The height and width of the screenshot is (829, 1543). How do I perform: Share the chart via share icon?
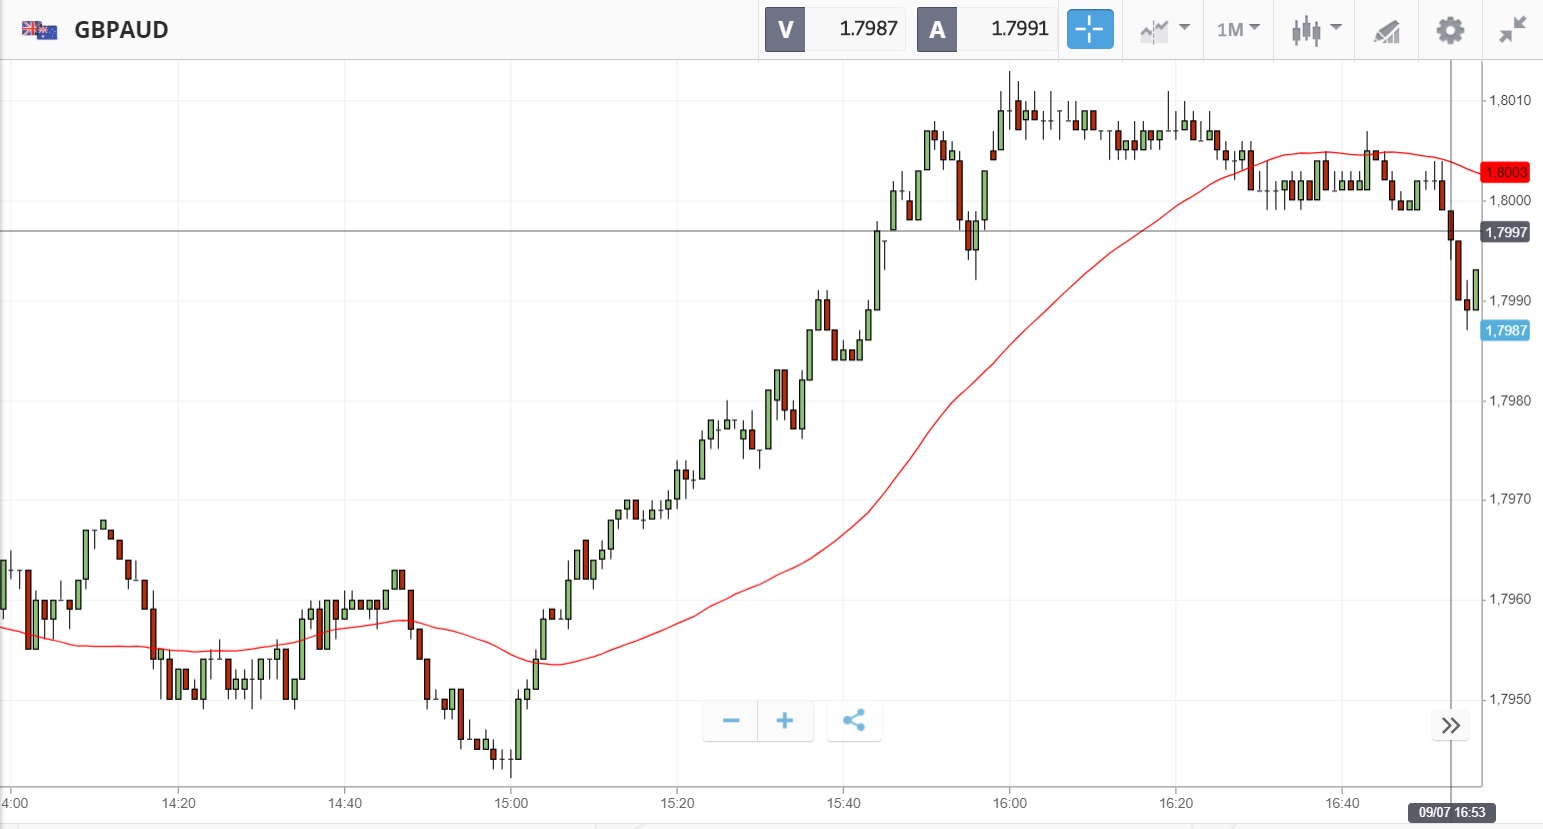[854, 721]
